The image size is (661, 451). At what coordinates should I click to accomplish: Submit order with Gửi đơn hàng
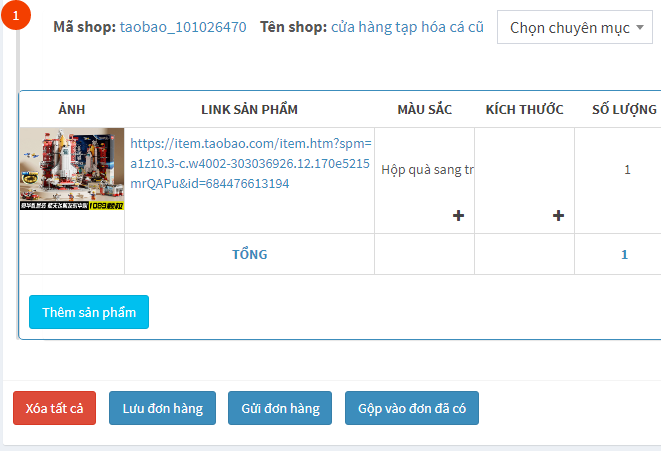coord(280,408)
